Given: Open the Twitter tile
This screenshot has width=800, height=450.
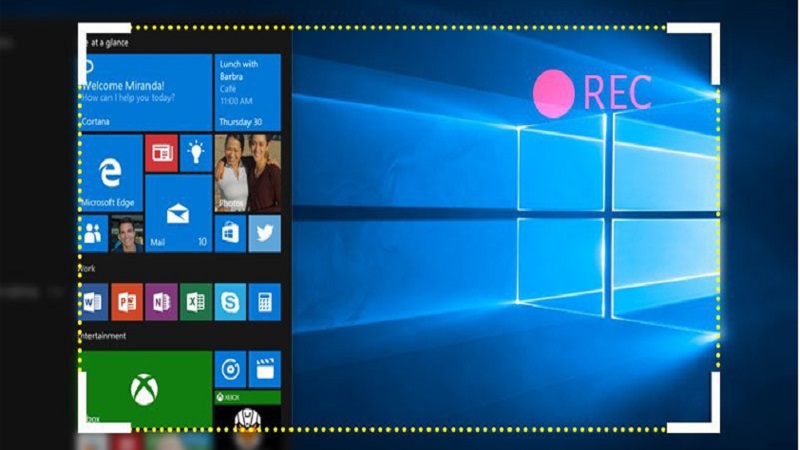Looking at the screenshot, I should point(265,234).
